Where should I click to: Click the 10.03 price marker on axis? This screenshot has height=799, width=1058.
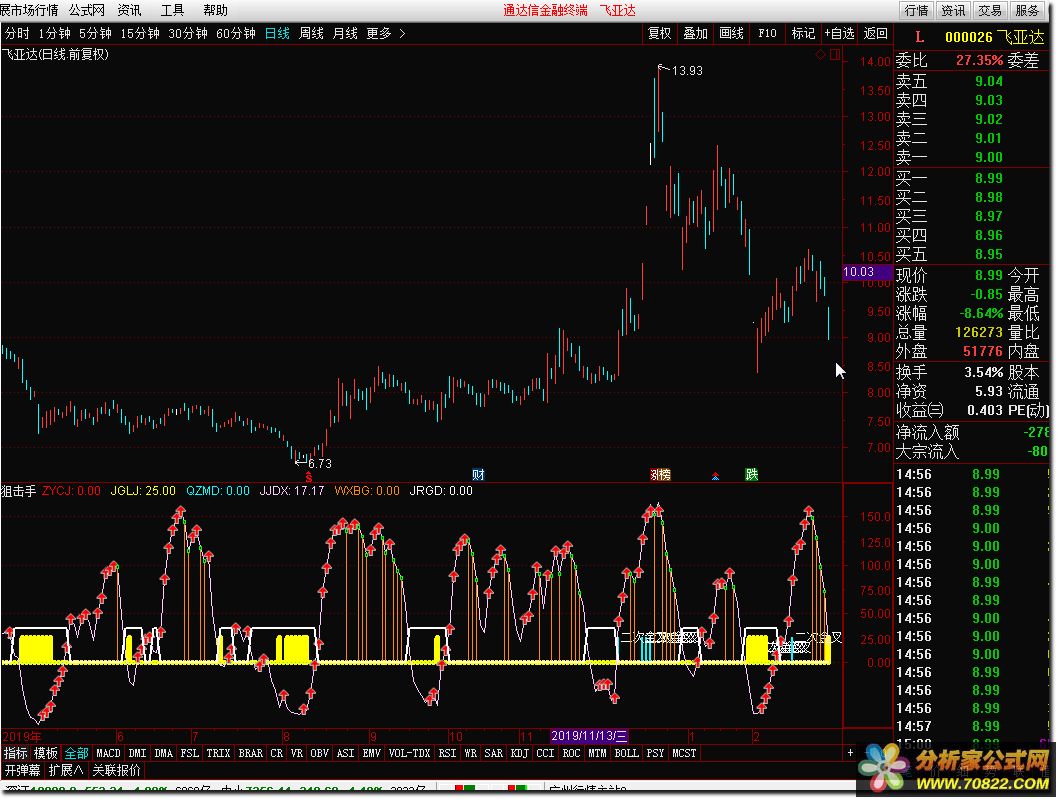pos(859,272)
